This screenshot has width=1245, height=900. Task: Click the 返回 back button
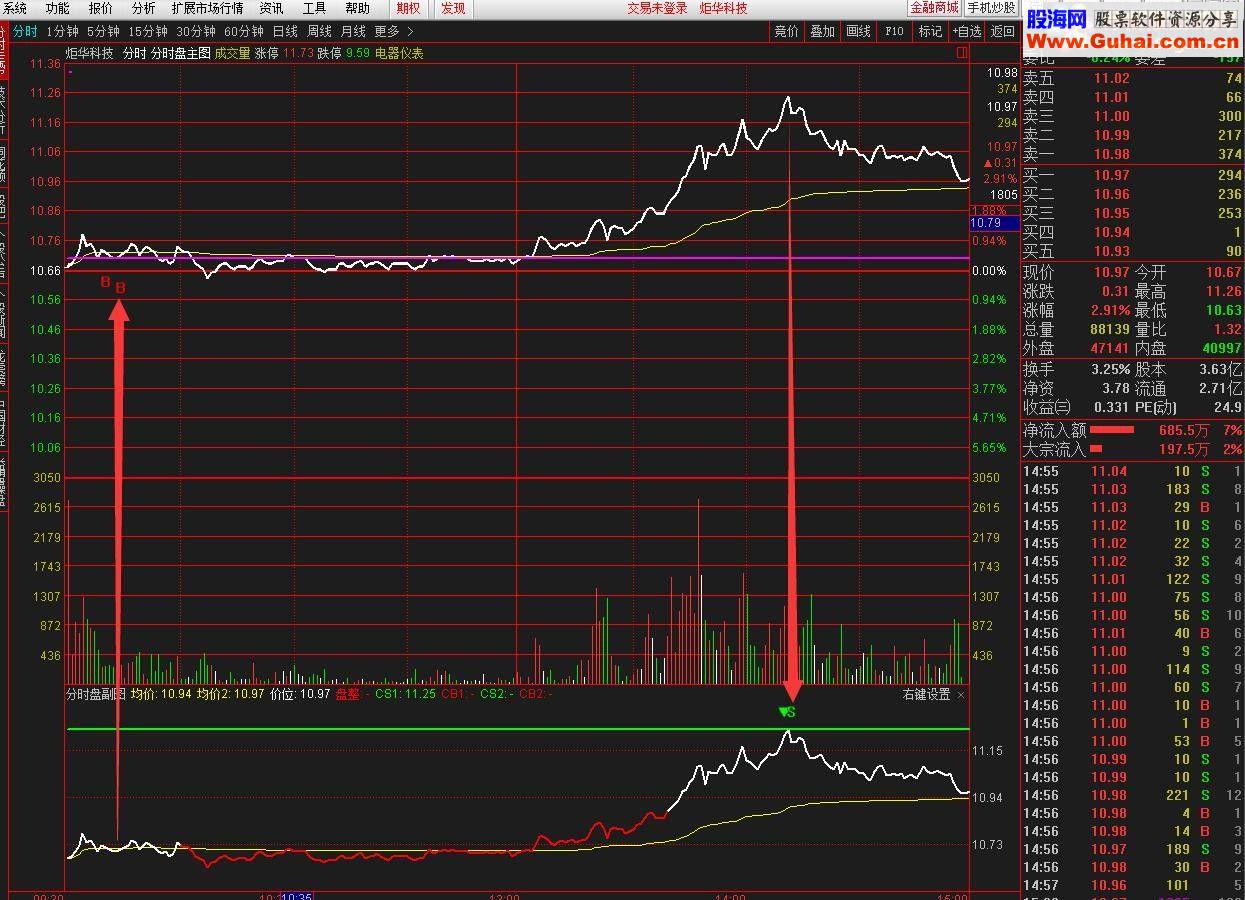click(1002, 31)
